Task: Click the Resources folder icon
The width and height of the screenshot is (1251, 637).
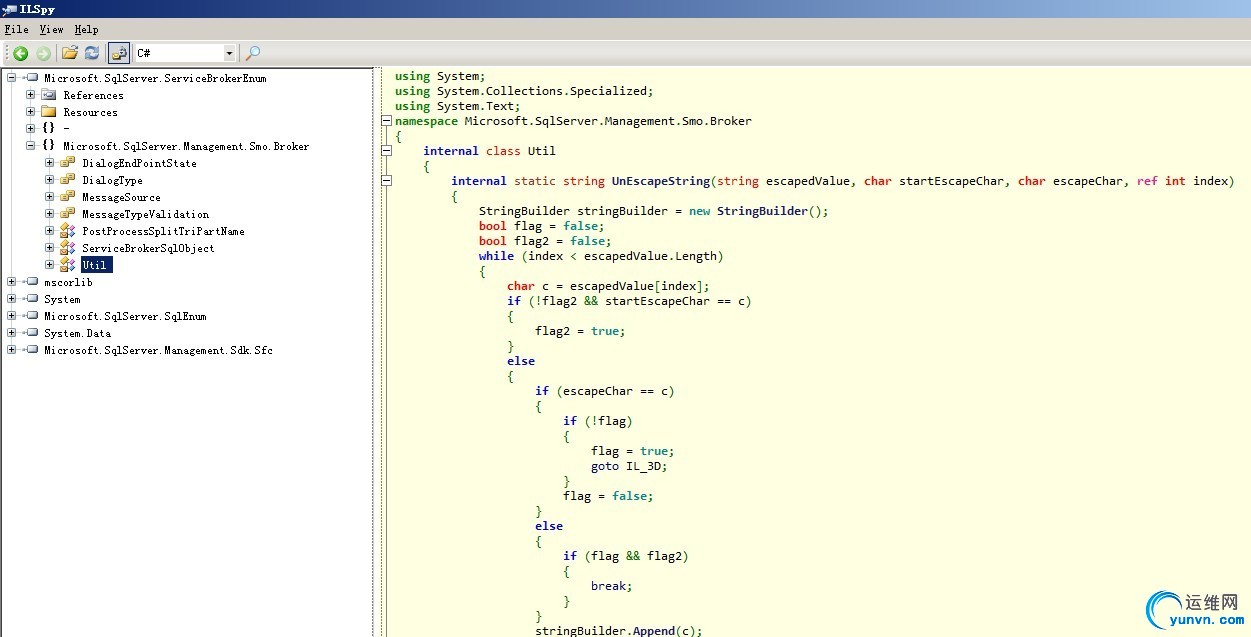Action: 49,112
